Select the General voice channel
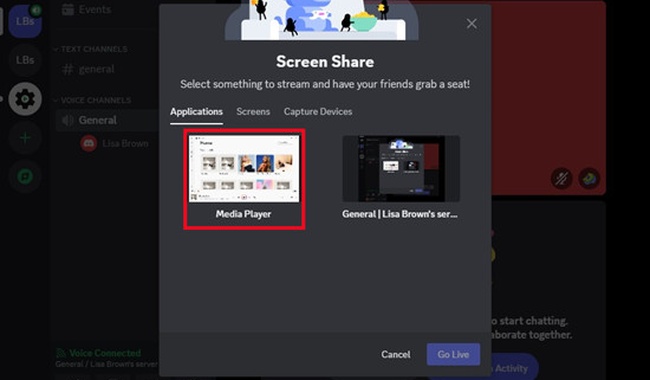The width and height of the screenshot is (650, 380). click(107, 120)
